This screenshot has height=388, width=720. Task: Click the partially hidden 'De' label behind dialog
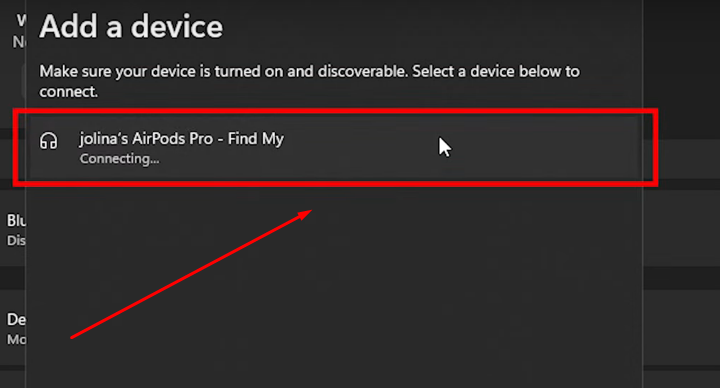pos(16,320)
